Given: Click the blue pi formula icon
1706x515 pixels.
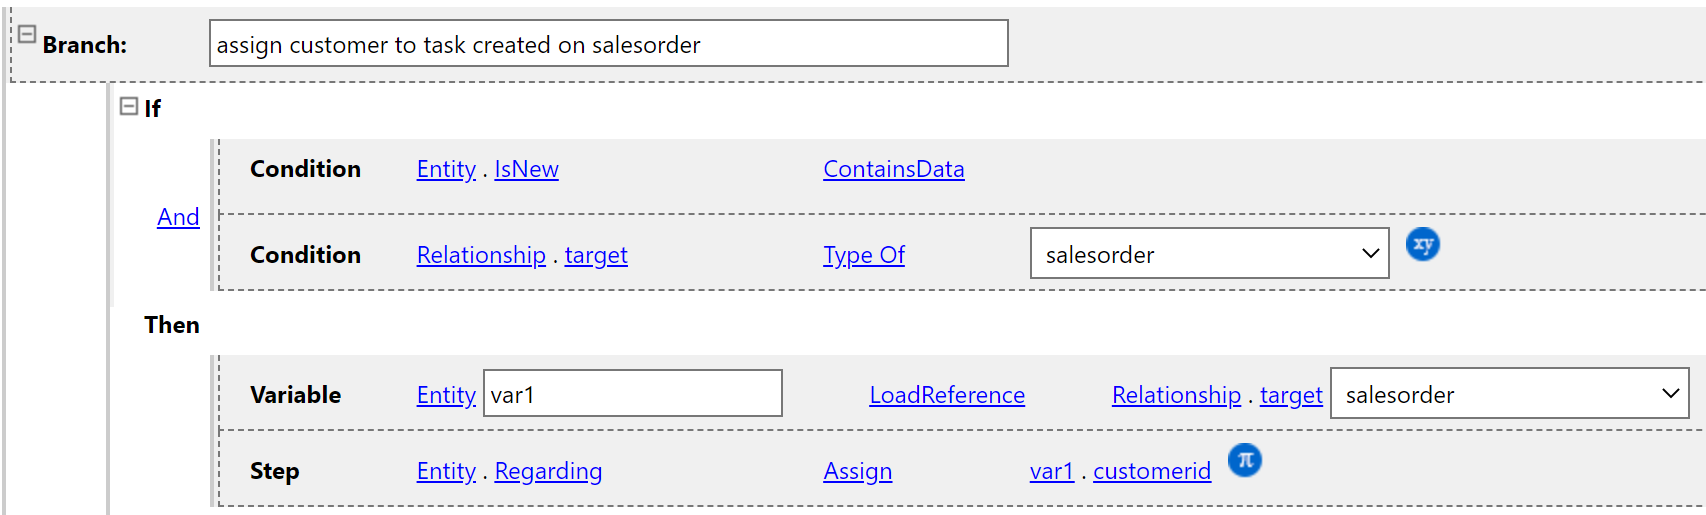Looking at the screenshot, I should (x=1244, y=460).
